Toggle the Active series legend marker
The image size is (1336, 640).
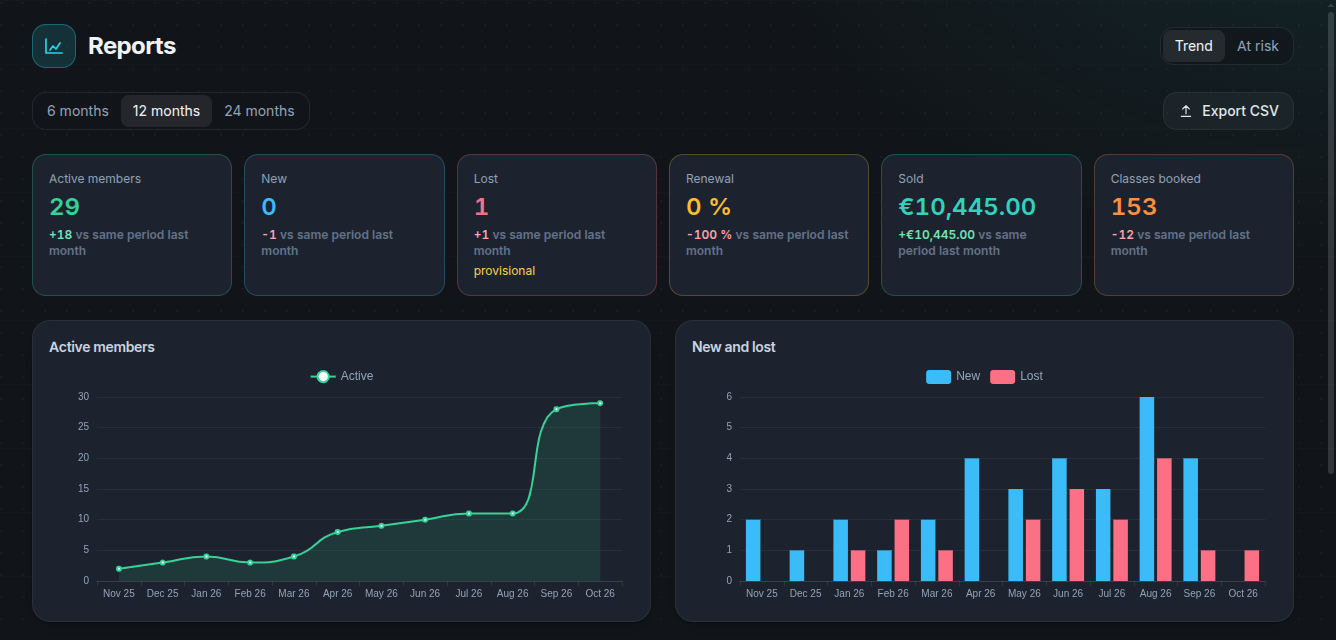[x=323, y=376]
